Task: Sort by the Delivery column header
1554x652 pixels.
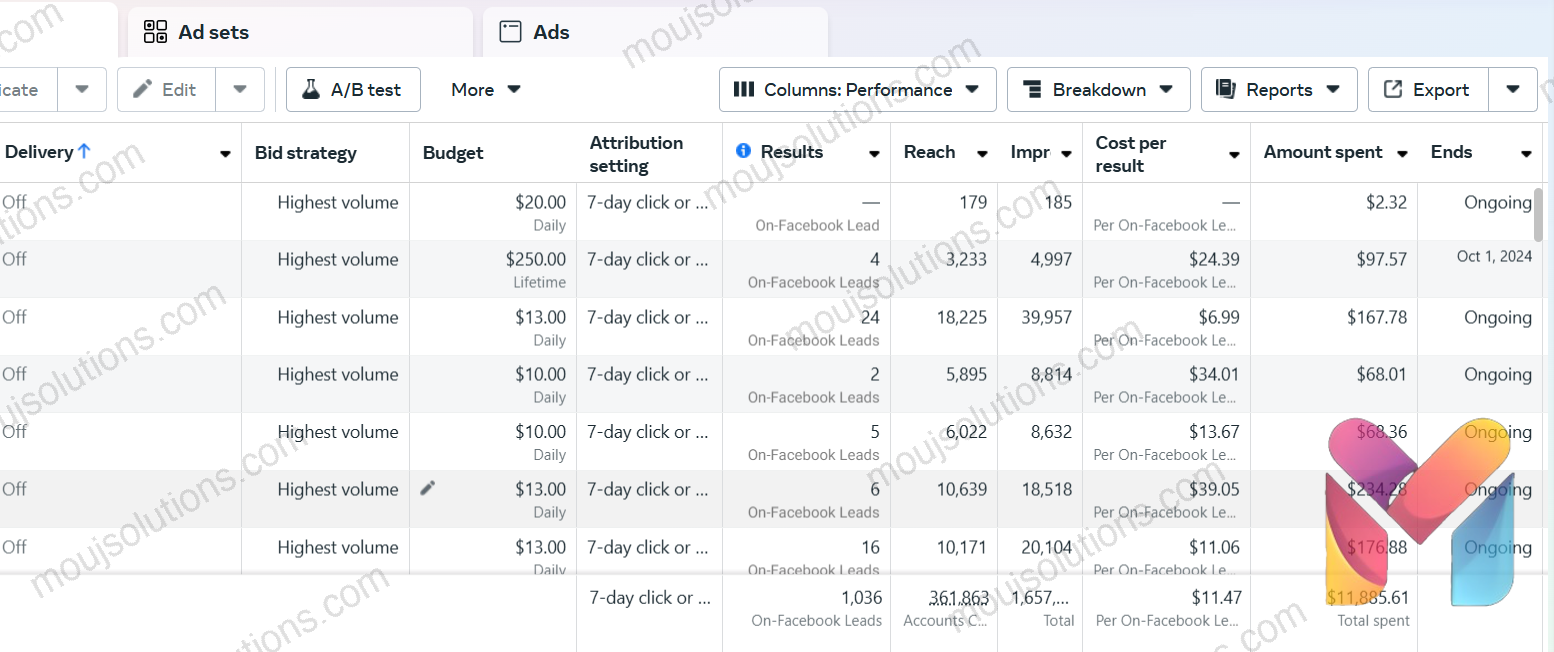Action: [x=39, y=152]
